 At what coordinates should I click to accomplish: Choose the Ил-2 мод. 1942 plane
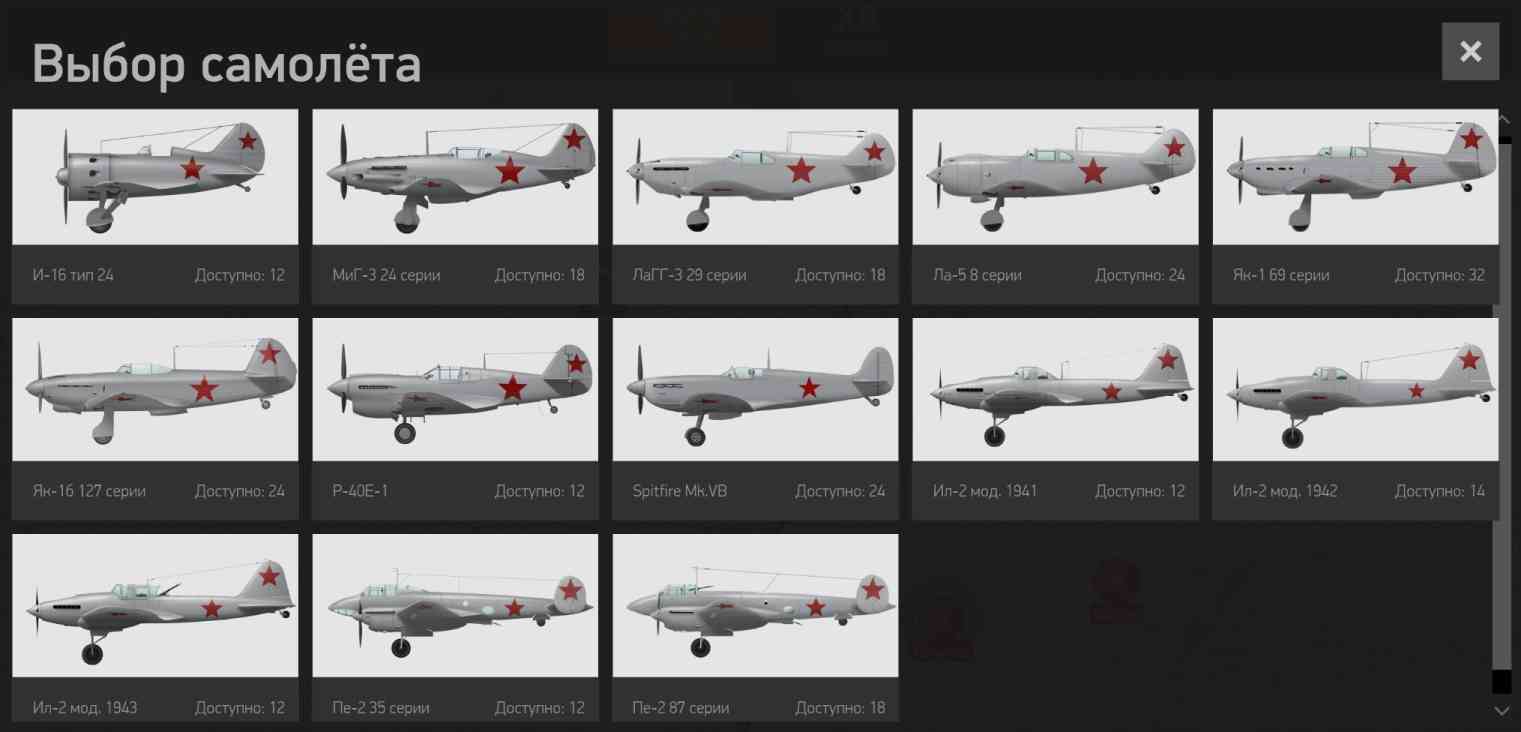[x=1355, y=419]
